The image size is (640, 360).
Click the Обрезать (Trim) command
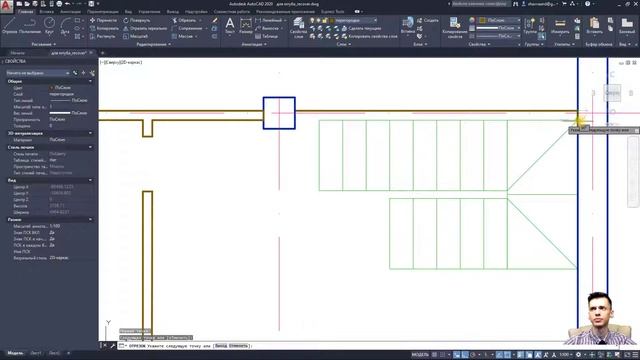pyautogui.click(x=184, y=20)
